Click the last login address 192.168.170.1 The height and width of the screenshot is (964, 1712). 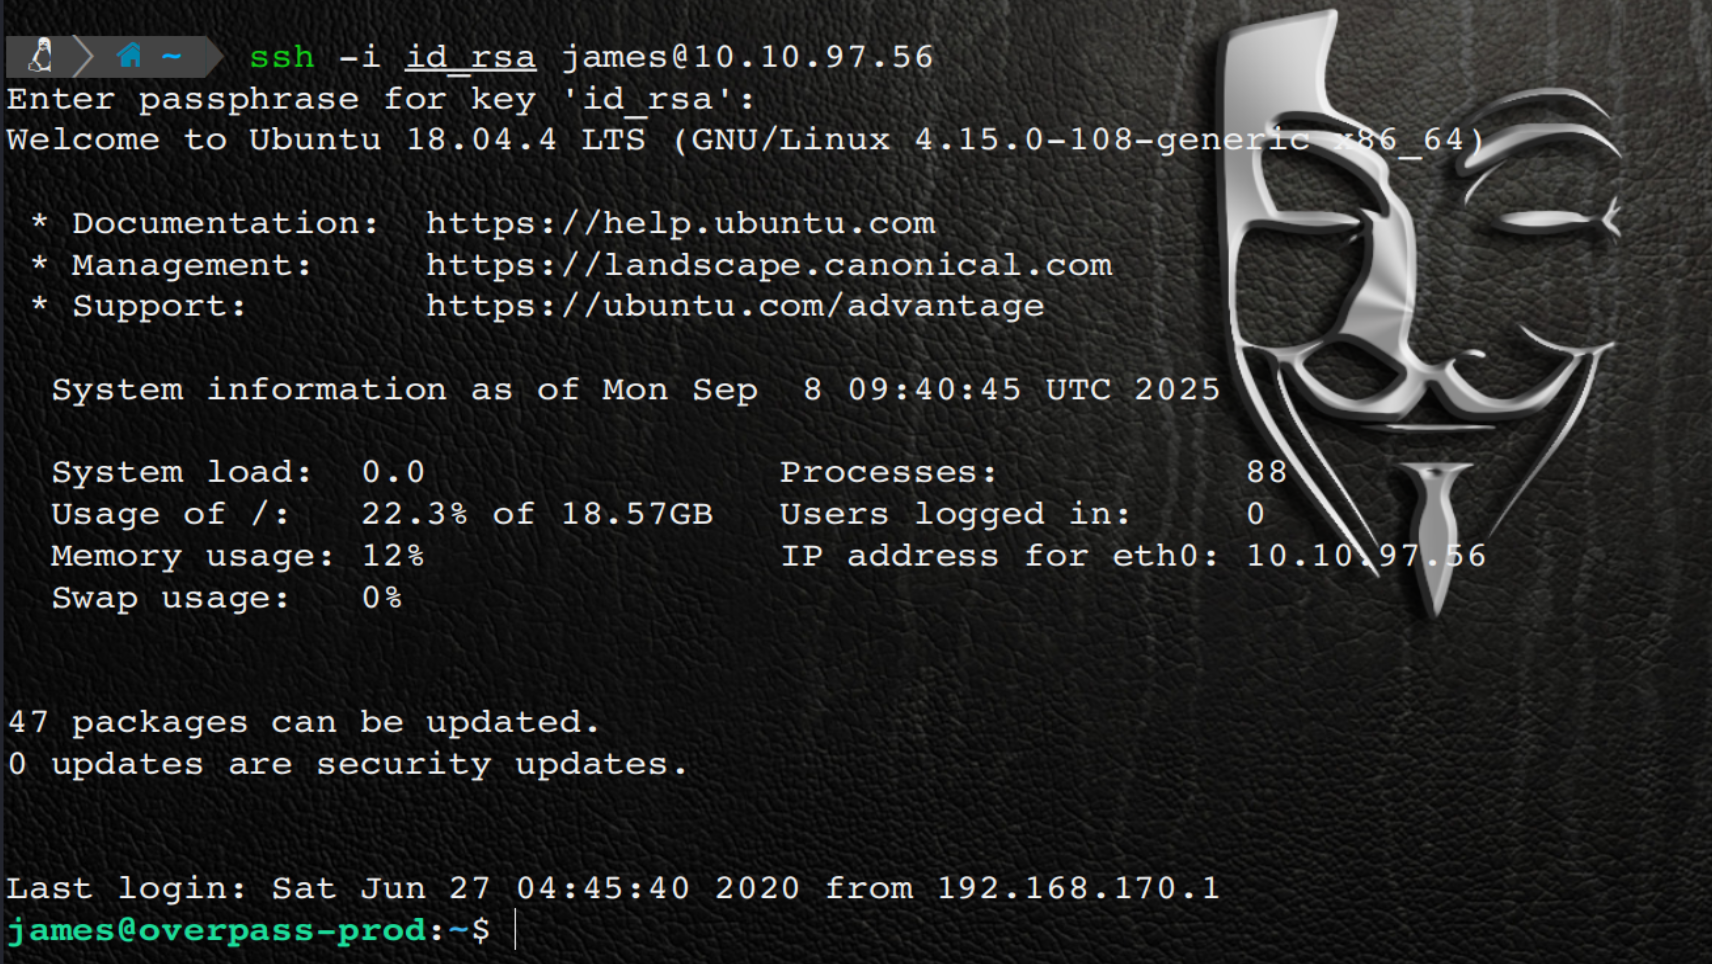coord(1077,888)
